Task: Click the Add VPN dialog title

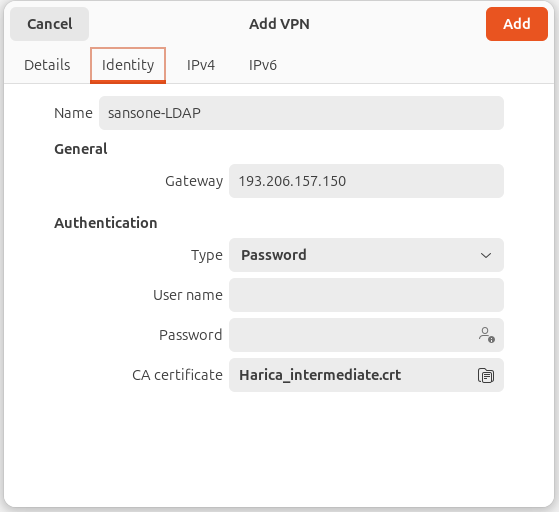Action: [279, 24]
